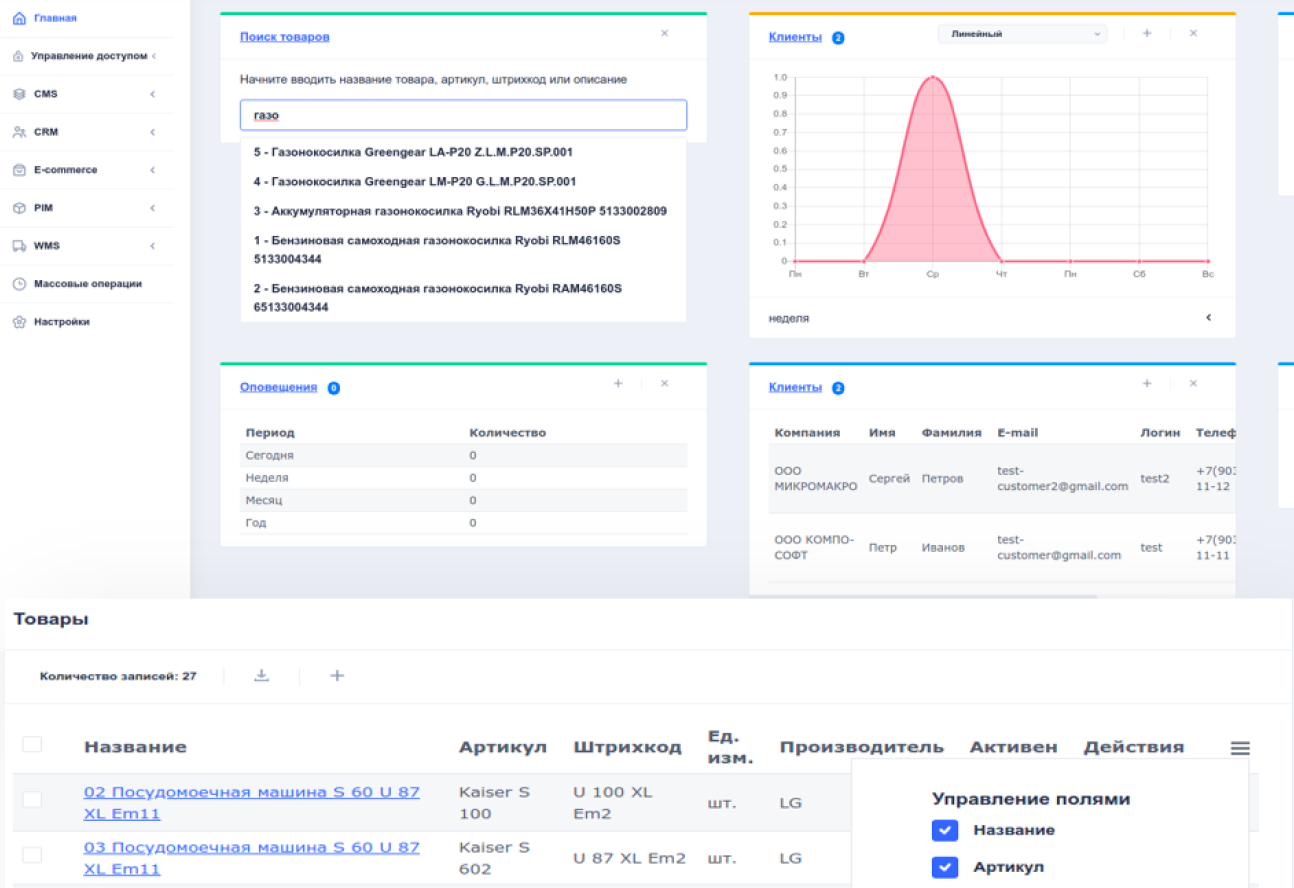Choose Аккумуляторная газонокосилка Ryobi RLM36X41H50P suggestion
1294x888 pixels.
463,212
